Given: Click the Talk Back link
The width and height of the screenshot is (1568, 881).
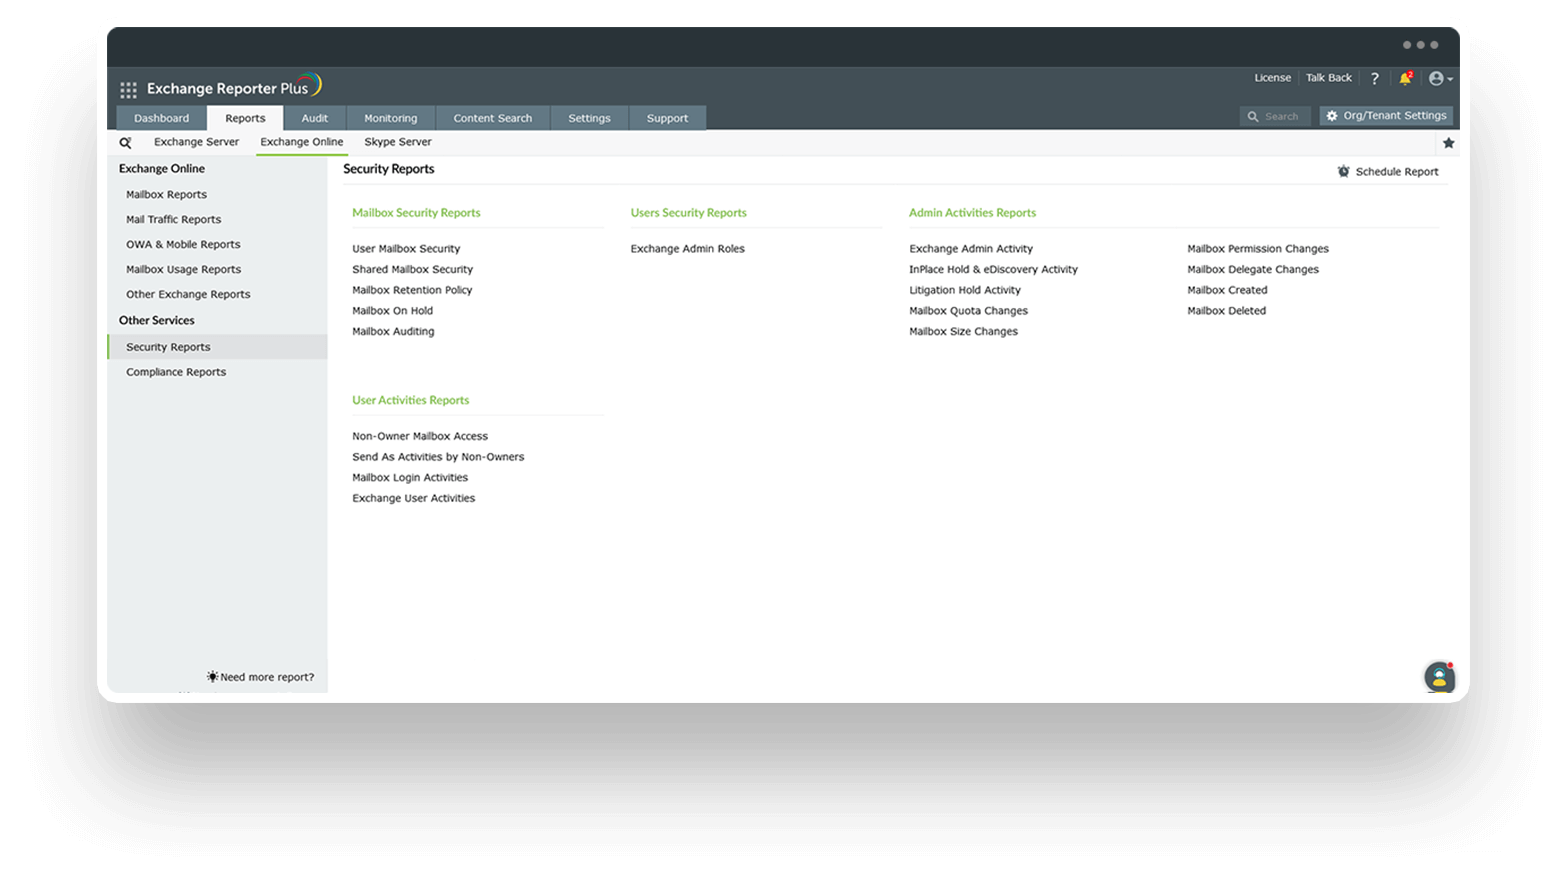Looking at the screenshot, I should 1329,78.
